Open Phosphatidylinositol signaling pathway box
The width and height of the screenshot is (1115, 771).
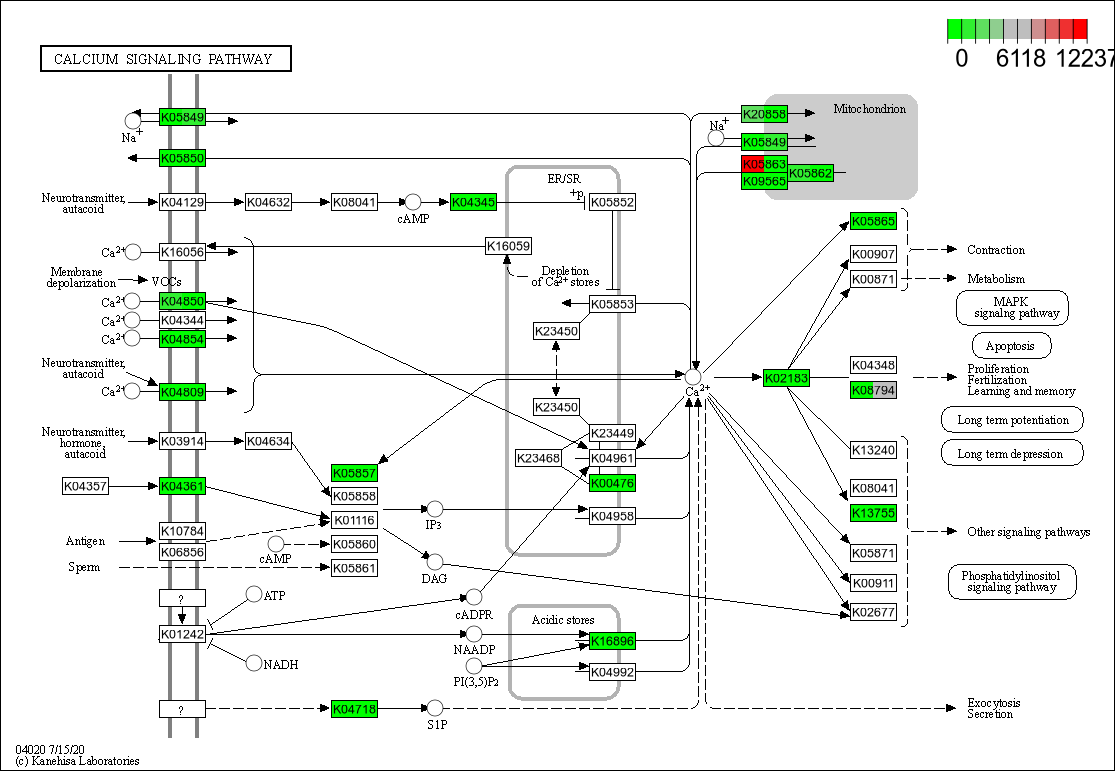tap(1011, 581)
